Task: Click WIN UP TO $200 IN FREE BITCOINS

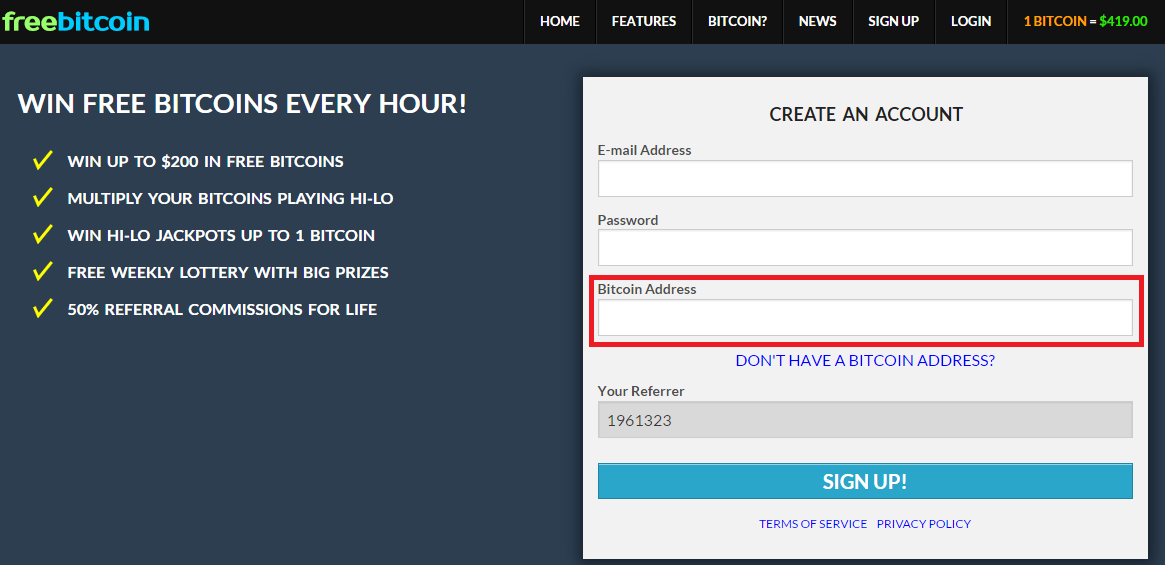Action: [x=206, y=161]
